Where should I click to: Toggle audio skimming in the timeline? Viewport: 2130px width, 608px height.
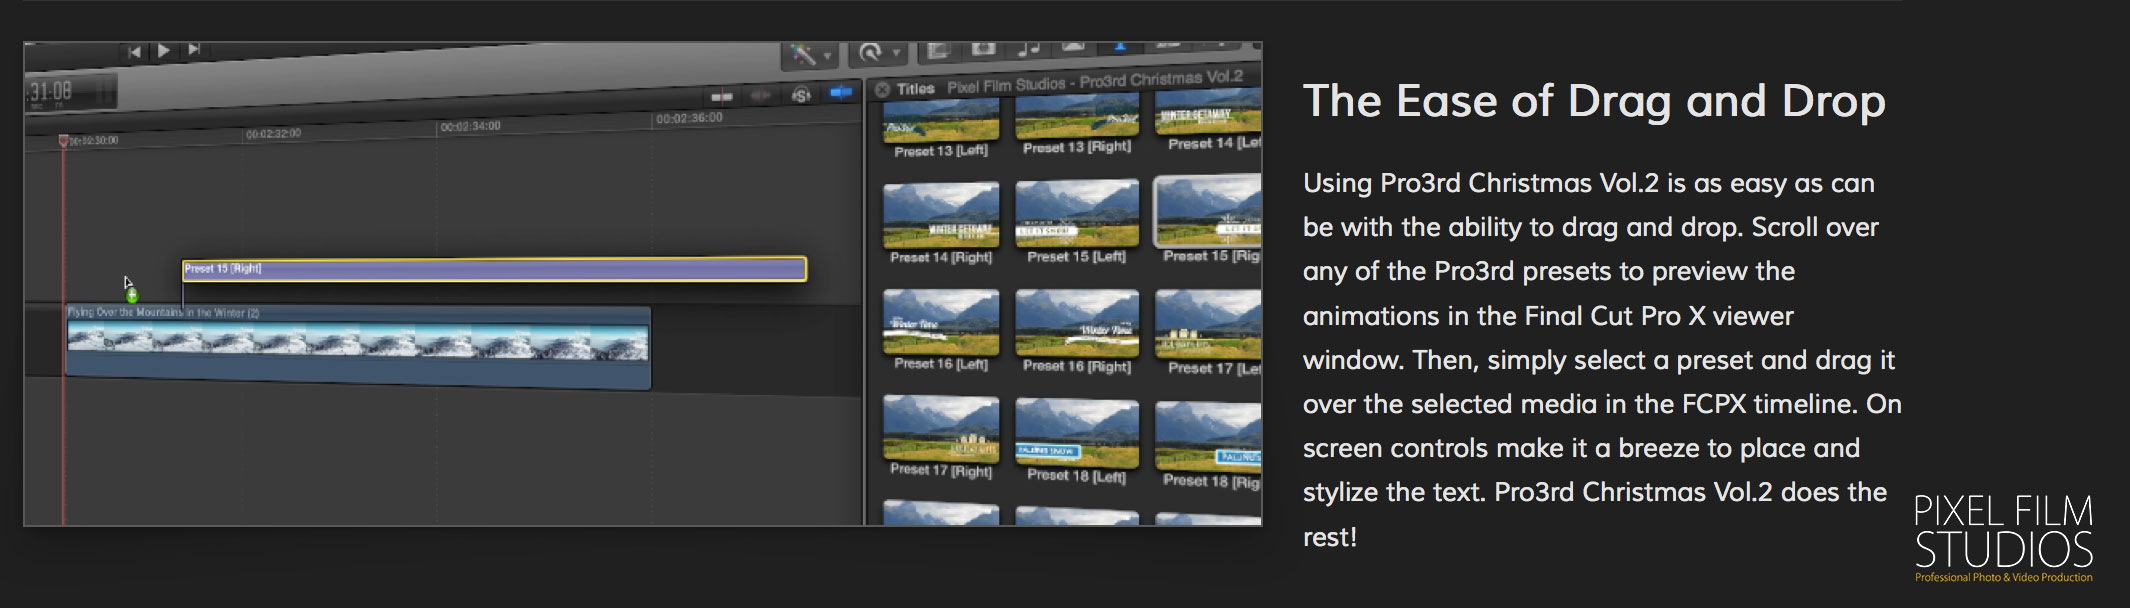click(761, 96)
